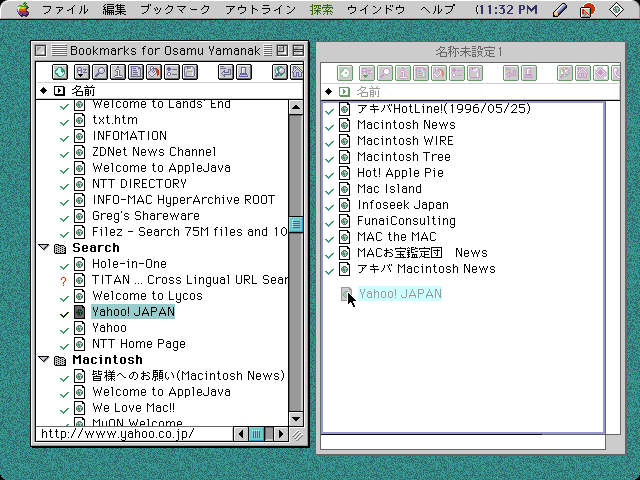The width and height of the screenshot is (640, 480).
Task: Click the info icon in 名称未設定1 toolbar
Action: (x=402, y=73)
